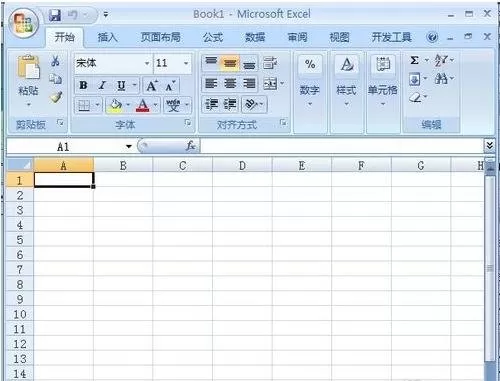Click the 粘贴 paste clipboard icon
The image size is (500, 381).
pyautogui.click(x=29, y=68)
